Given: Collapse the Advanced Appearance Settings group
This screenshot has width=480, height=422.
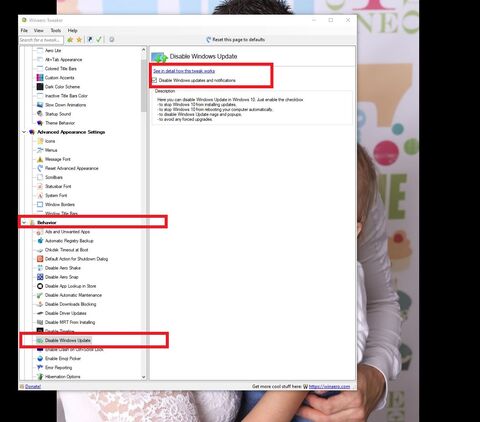Looking at the screenshot, I should (24, 132).
